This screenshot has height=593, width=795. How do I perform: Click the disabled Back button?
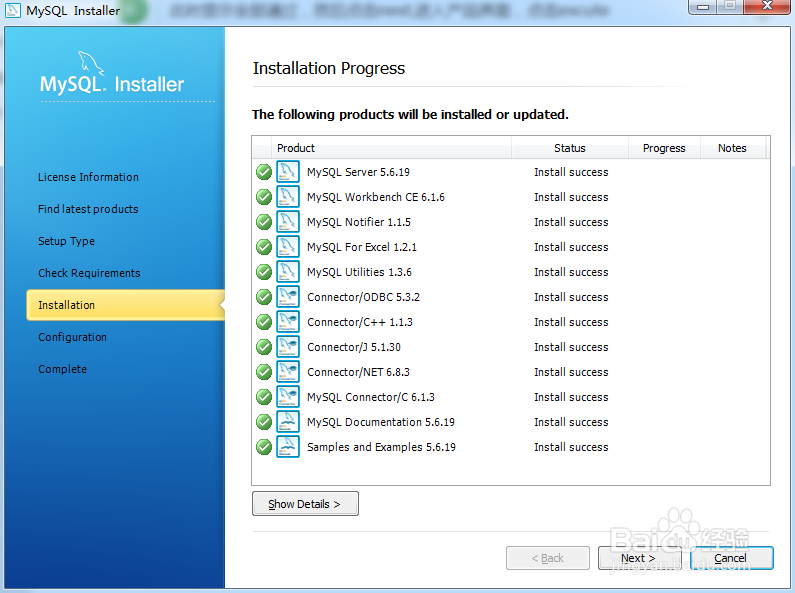click(x=548, y=558)
